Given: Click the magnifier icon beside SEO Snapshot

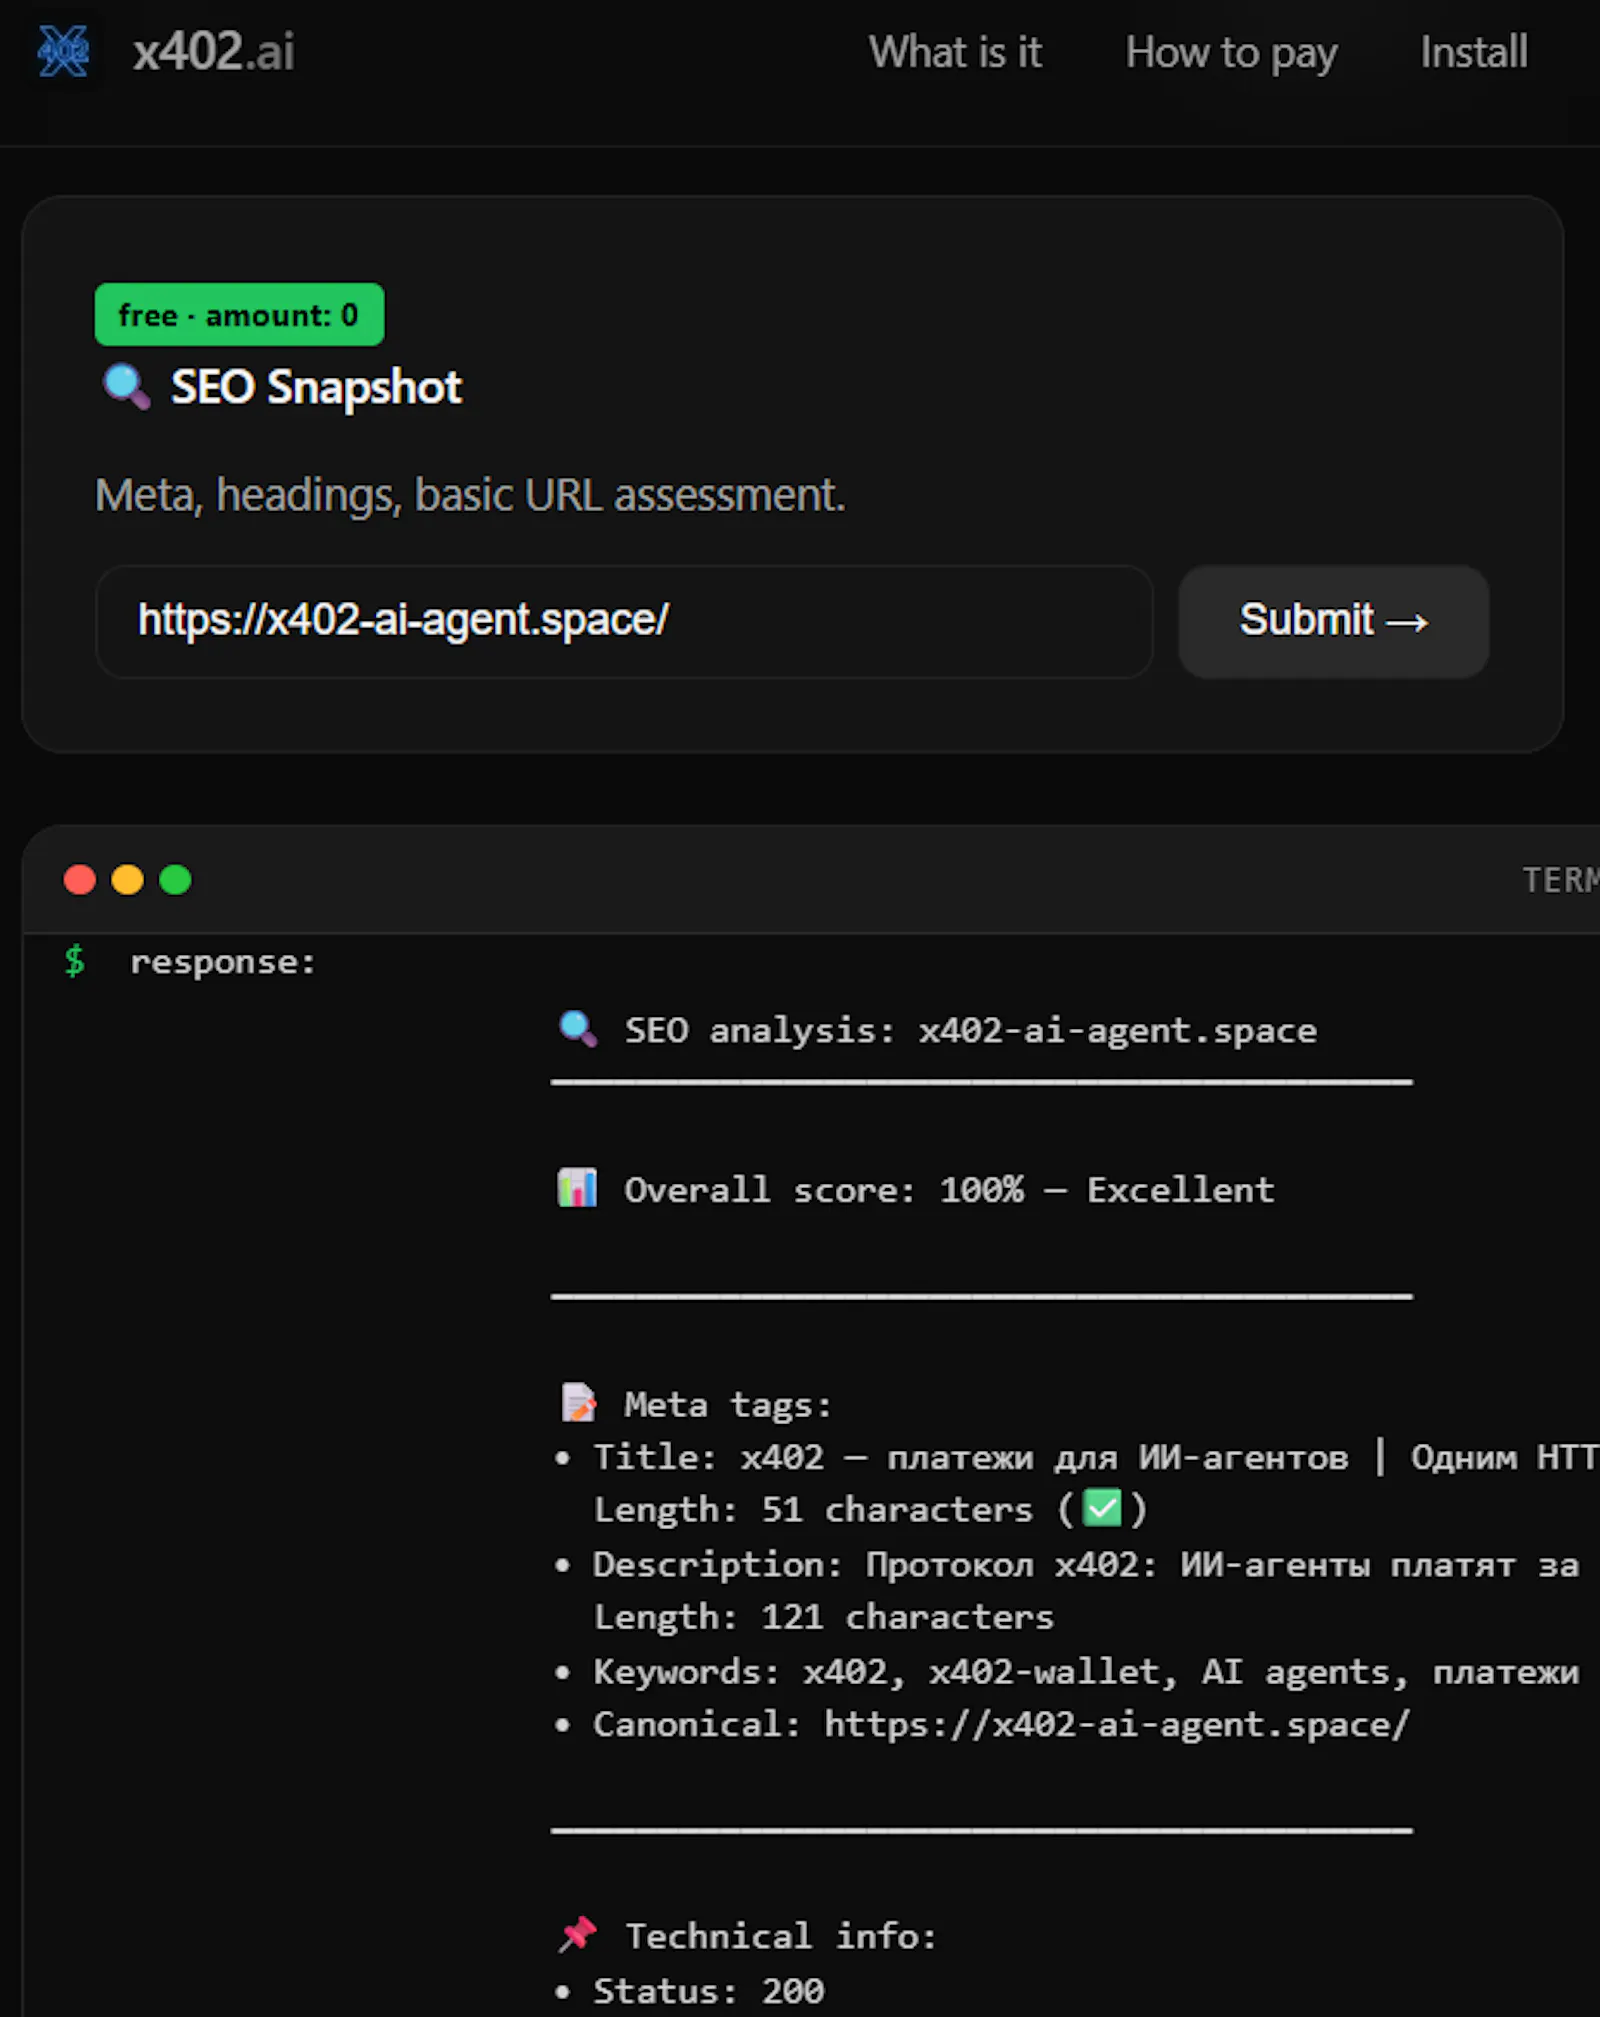Looking at the screenshot, I should (126, 387).
